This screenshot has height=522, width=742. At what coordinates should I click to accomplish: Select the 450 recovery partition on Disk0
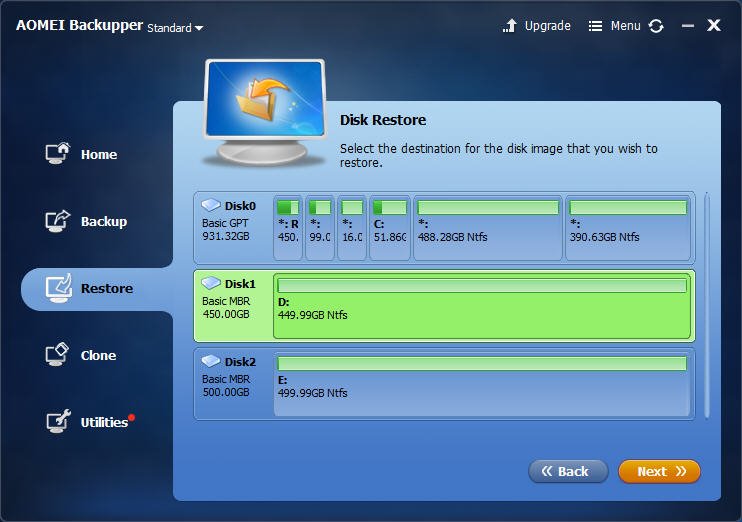tap(288, 228)
